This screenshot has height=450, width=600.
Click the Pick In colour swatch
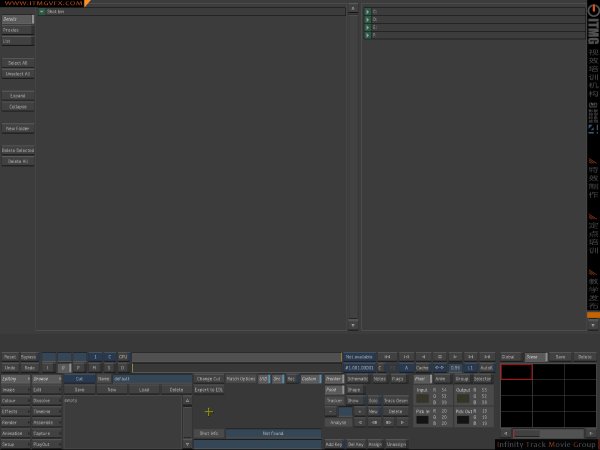click(x=422, y=420)
